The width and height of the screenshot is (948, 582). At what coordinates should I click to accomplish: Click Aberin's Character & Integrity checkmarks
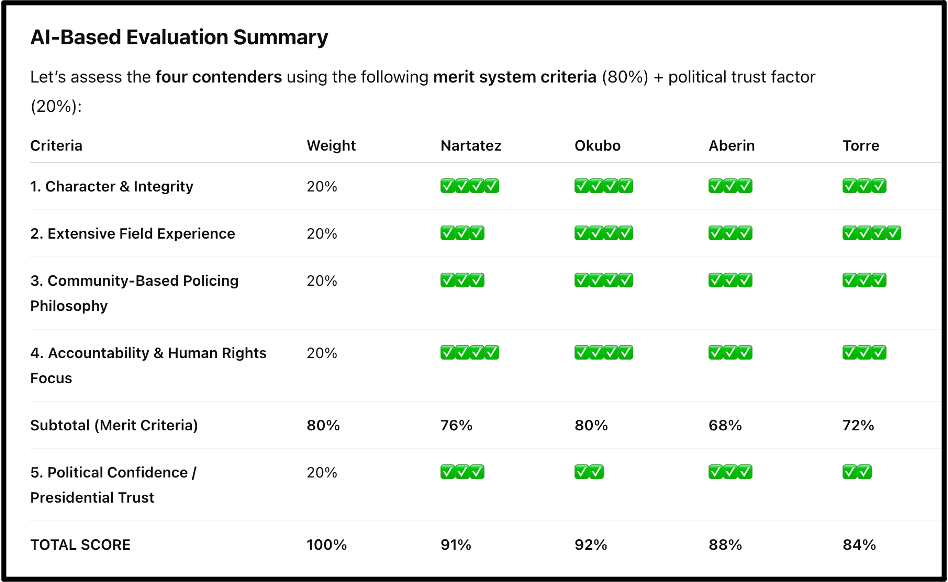click(x=730, y=186)
